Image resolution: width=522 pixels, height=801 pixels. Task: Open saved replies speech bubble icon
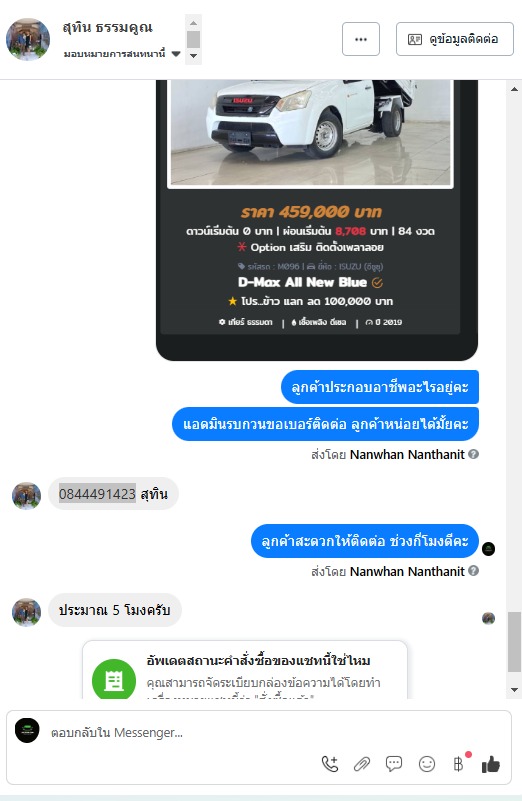pyautogui.click(x=394, y=764)
